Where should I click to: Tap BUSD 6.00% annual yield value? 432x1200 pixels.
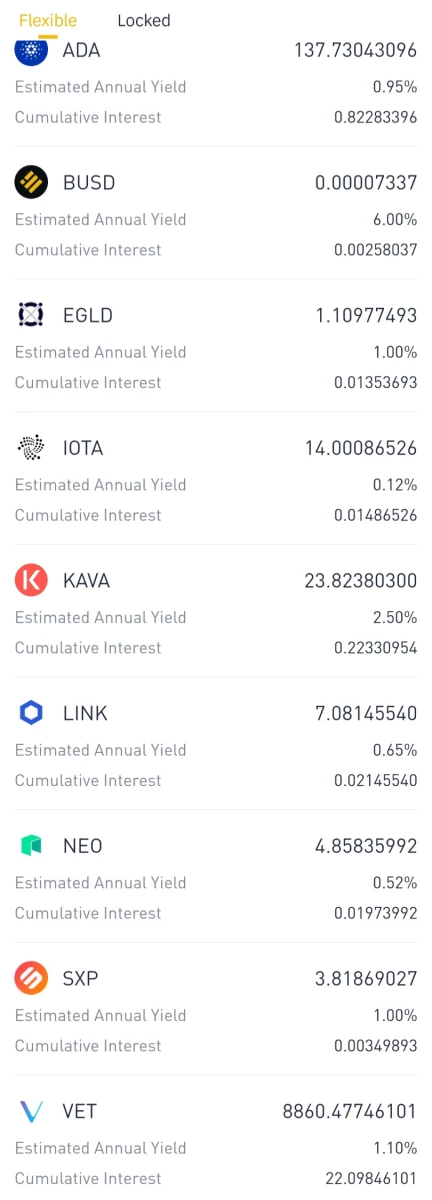pos(395,219)
